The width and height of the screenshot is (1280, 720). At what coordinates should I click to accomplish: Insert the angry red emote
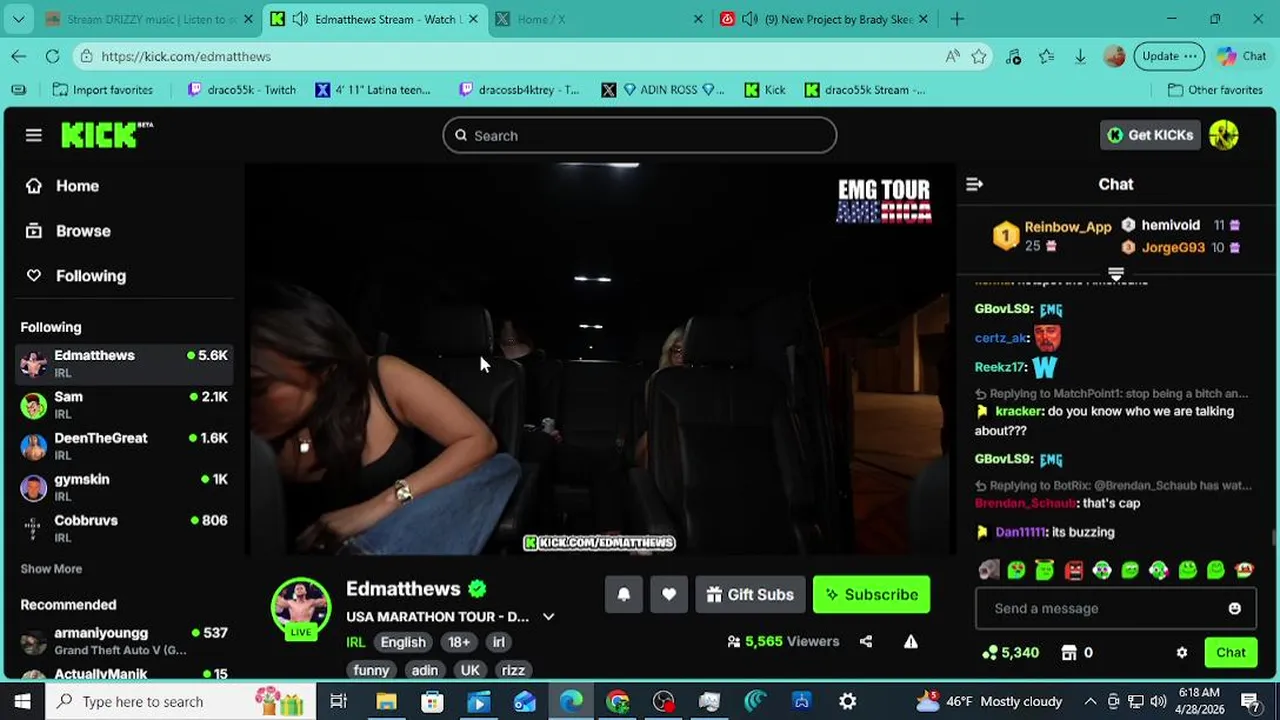[x=1074, y=570]
